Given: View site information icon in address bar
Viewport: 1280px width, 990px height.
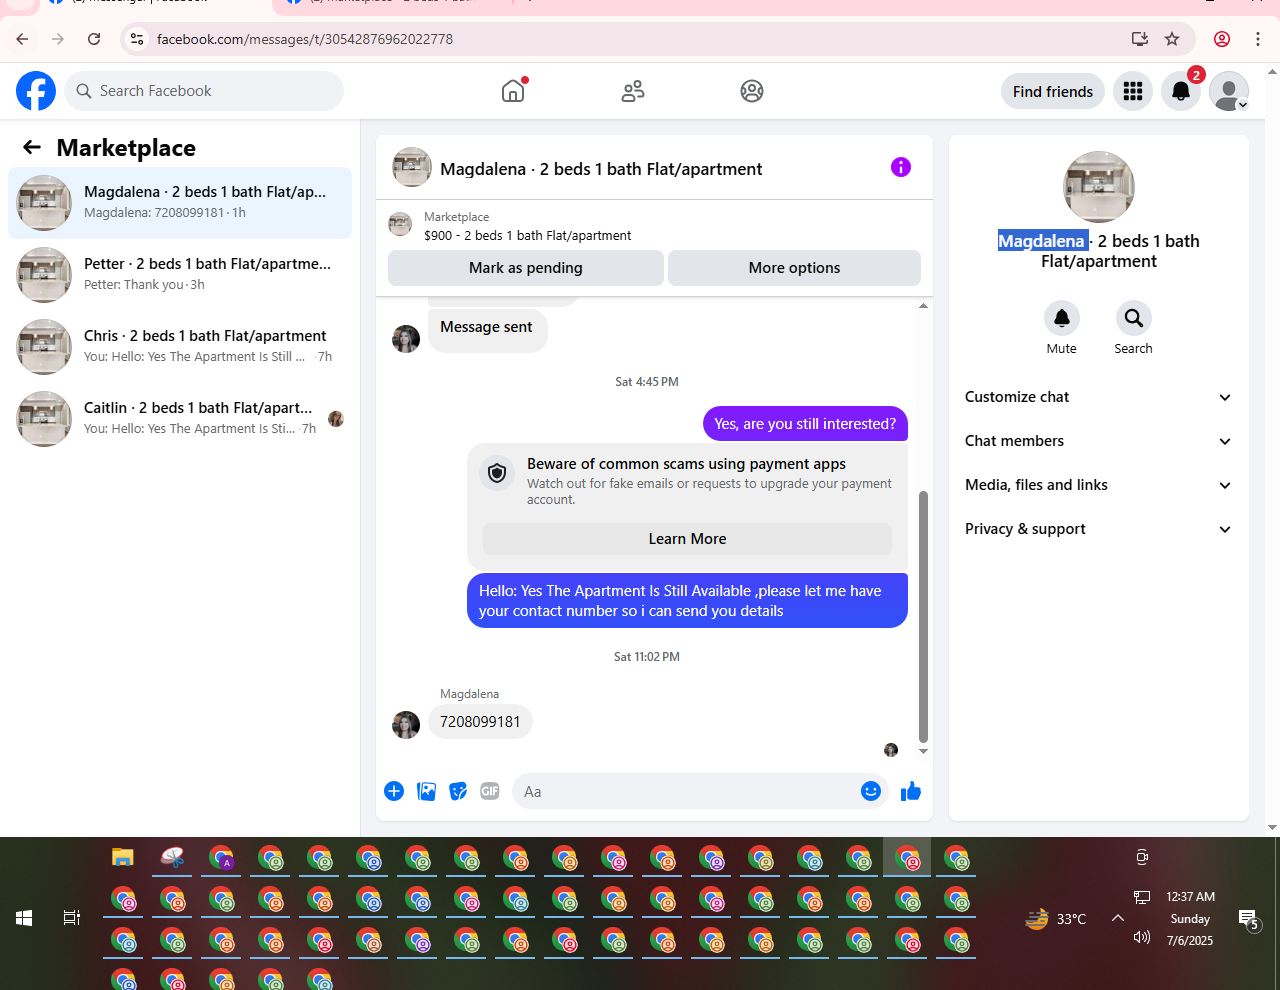Looking at the screenshot, I should 137,39.
